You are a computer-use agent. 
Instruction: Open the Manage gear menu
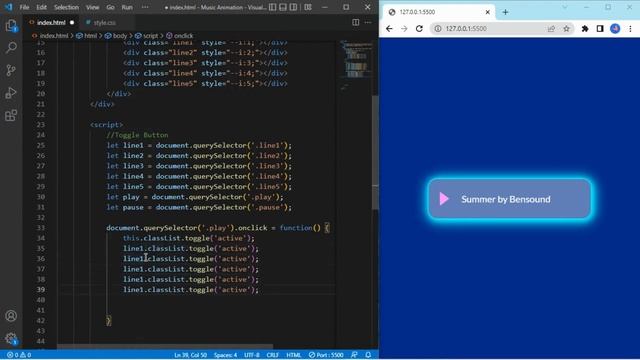coord(11,338)
